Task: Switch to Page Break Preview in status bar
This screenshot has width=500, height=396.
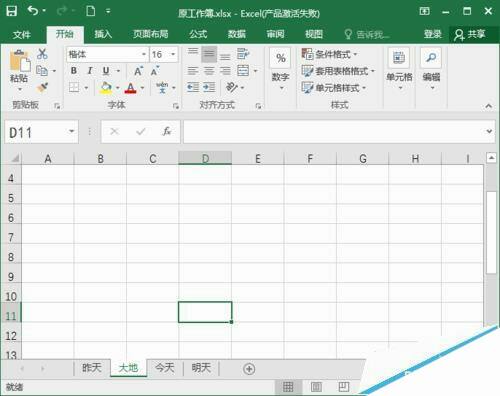Action: tap(344, 387)
